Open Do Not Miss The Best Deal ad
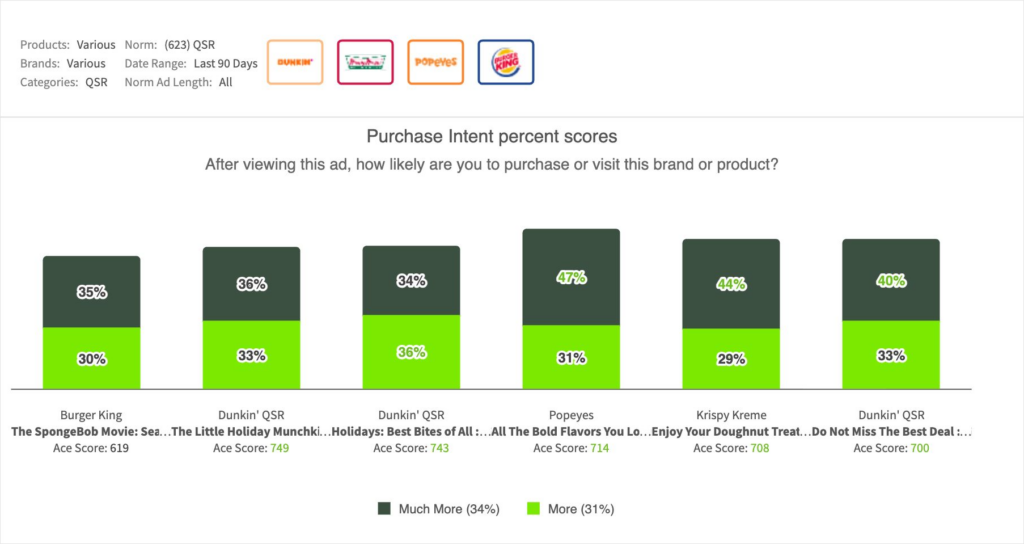The image size is (1024, 544). tap(891, 432)
